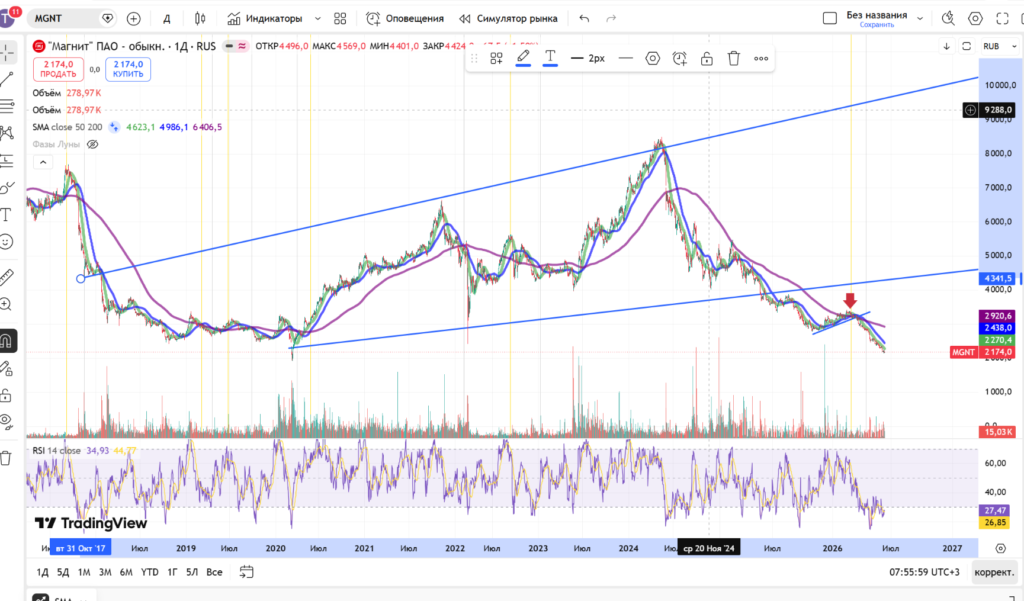Select the ruler measure tool
This screenshot has width=1024, height=601.
tap(7, 277)
